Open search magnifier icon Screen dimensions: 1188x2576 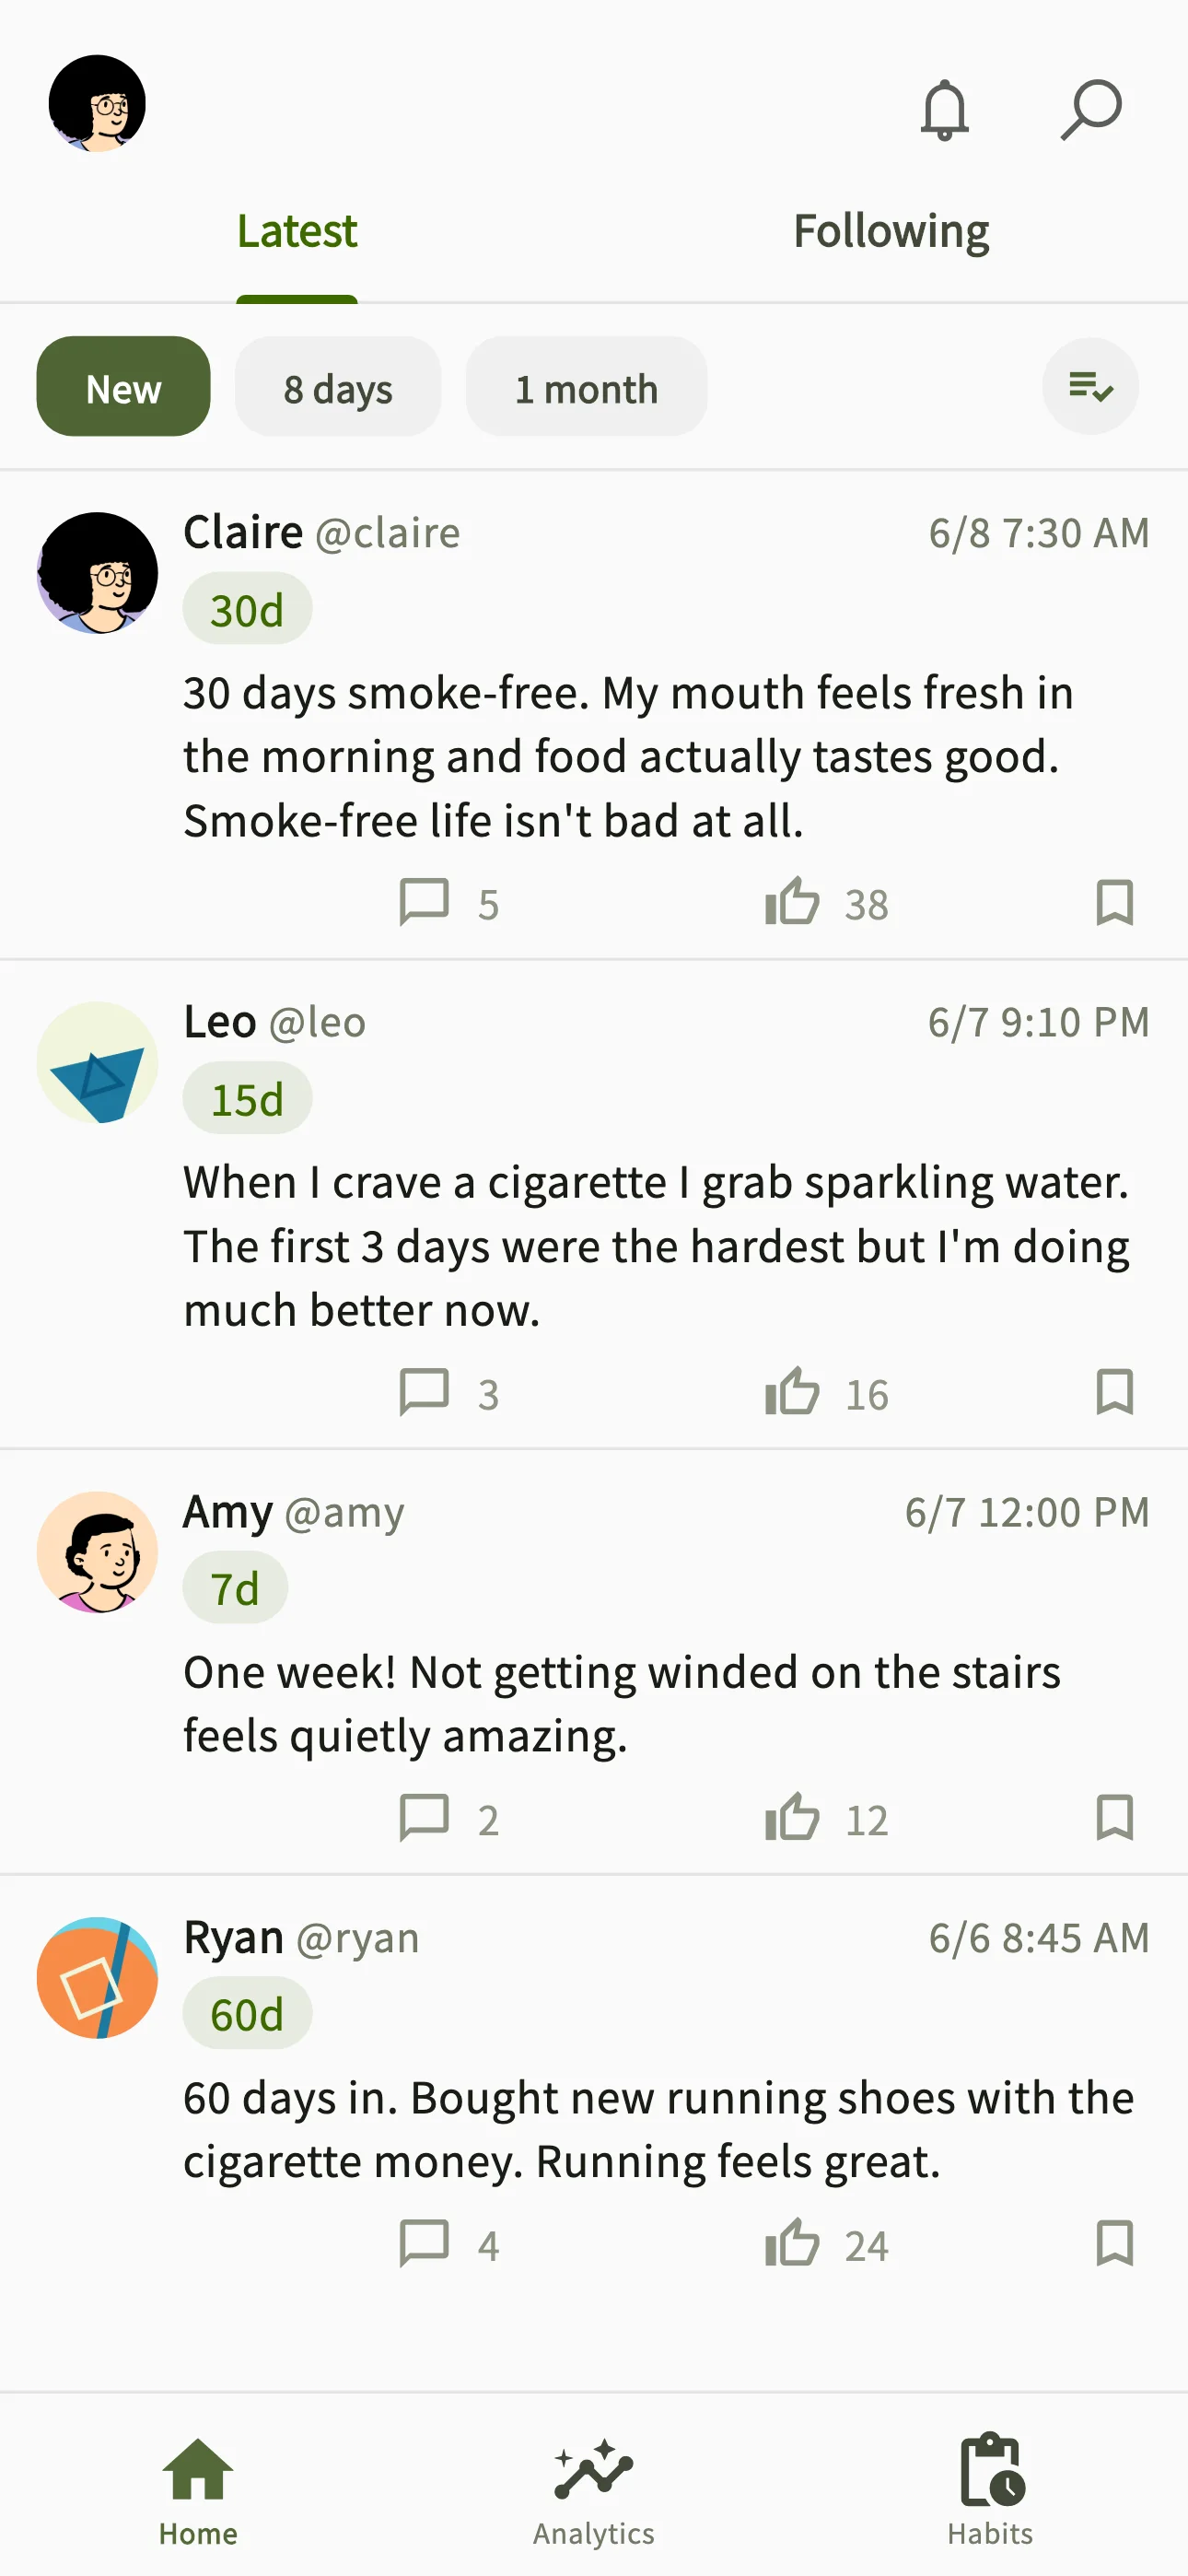(x=1091, y=109)
